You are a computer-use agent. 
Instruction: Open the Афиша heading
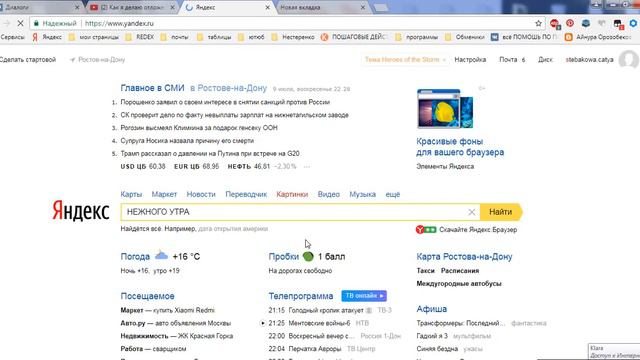pos(431,309)
